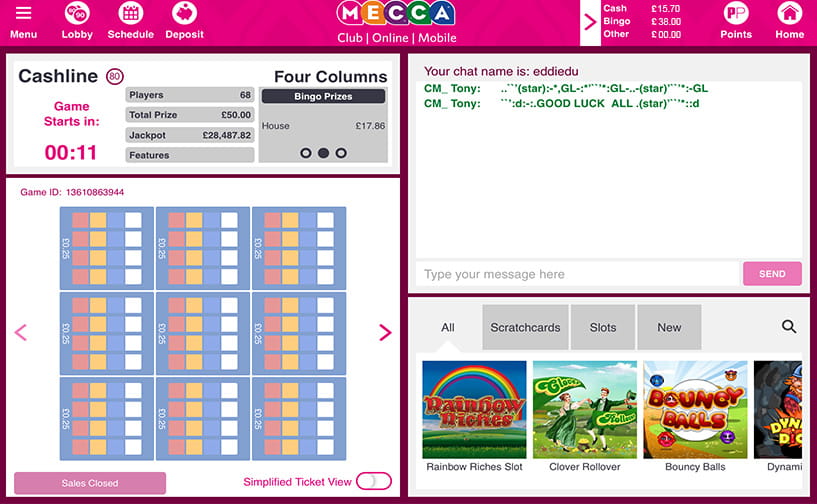Open the Points icon
This screenshot has height=504, width=817.
[736, 14]
